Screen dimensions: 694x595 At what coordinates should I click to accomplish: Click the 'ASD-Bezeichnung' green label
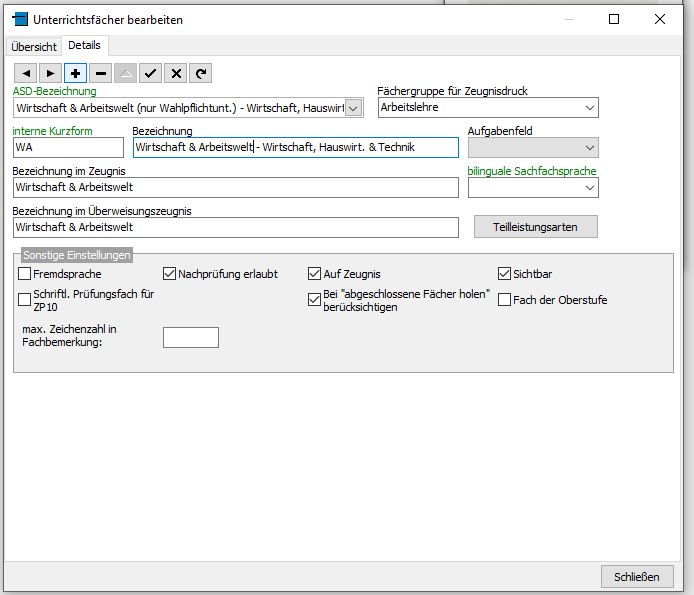pos(54,91)
